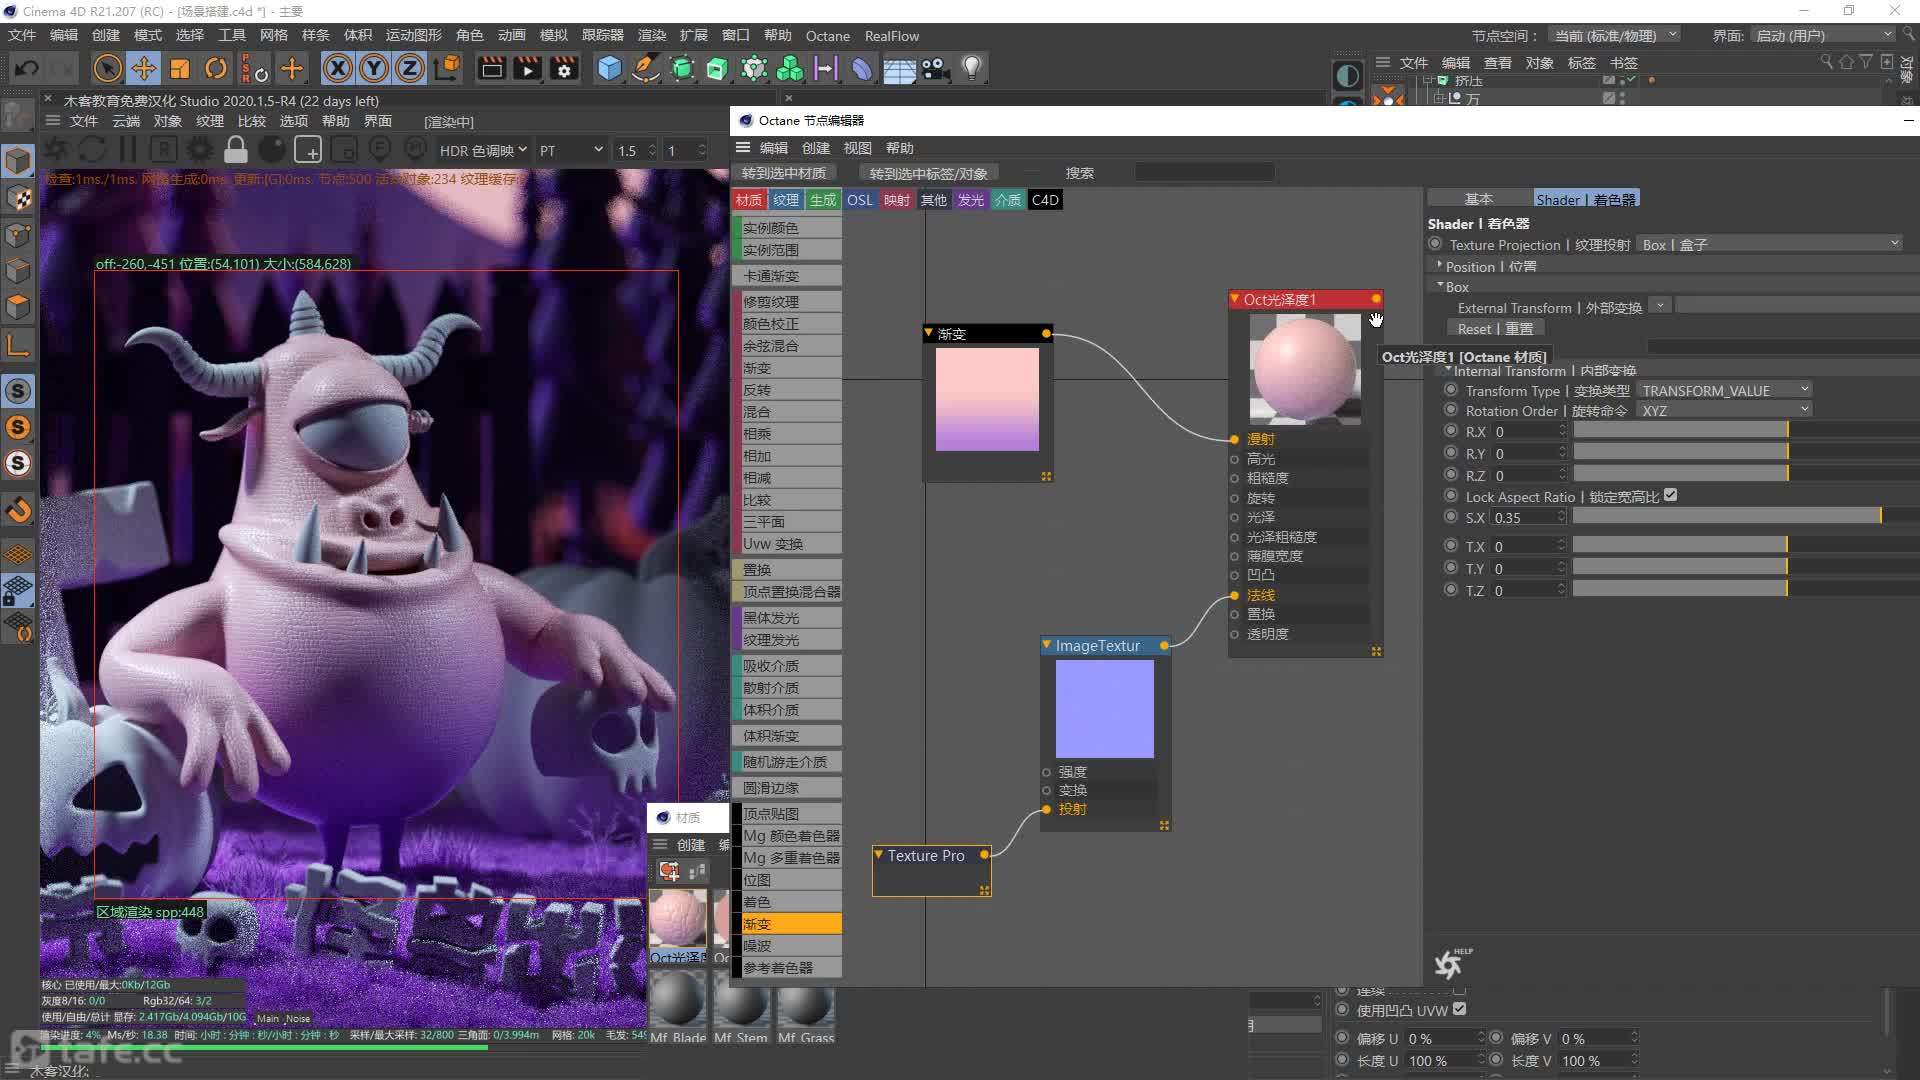Toggle the Y axis lock
This screenshot has height=1080, width=1920.
coord(374,68)
